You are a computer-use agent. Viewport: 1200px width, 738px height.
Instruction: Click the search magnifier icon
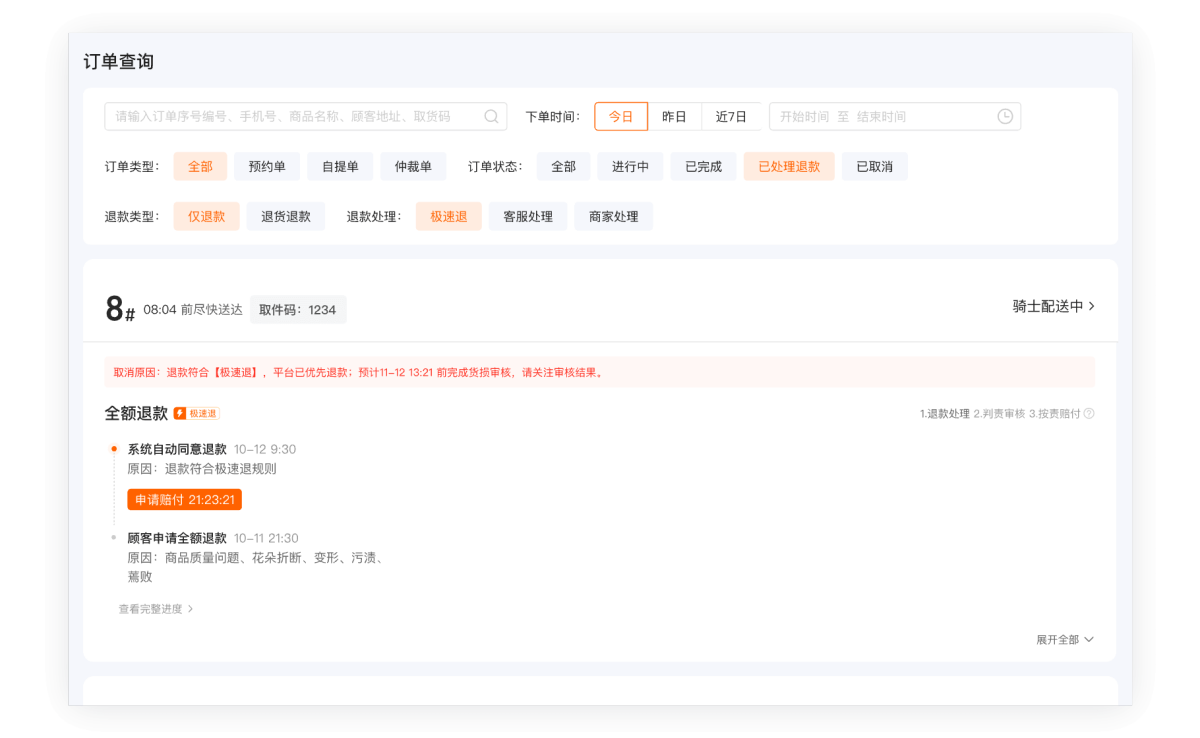point(491,116)
